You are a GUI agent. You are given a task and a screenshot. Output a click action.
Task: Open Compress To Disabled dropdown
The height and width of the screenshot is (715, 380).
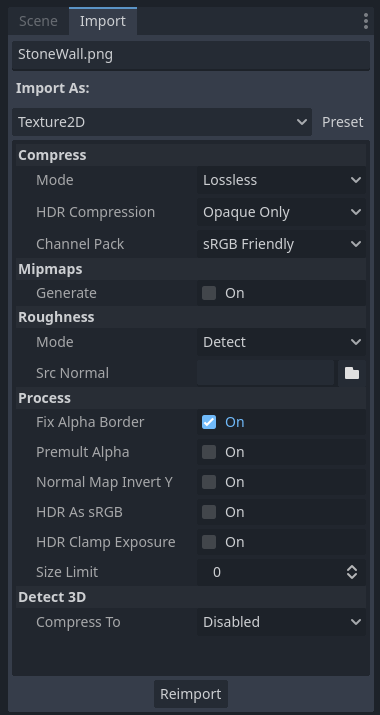[281, 622]
